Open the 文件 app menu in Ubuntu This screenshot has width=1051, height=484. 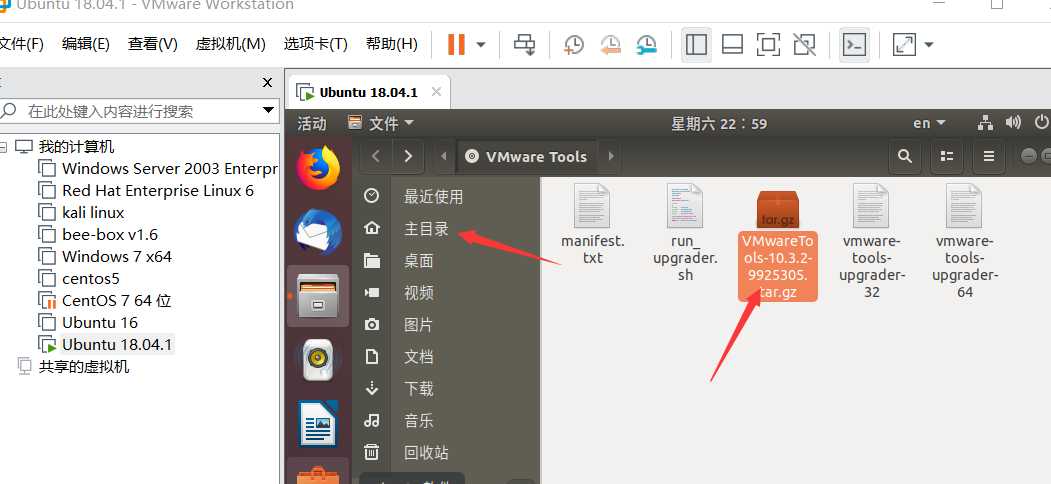pyautogui.click(x=381, y=123)
